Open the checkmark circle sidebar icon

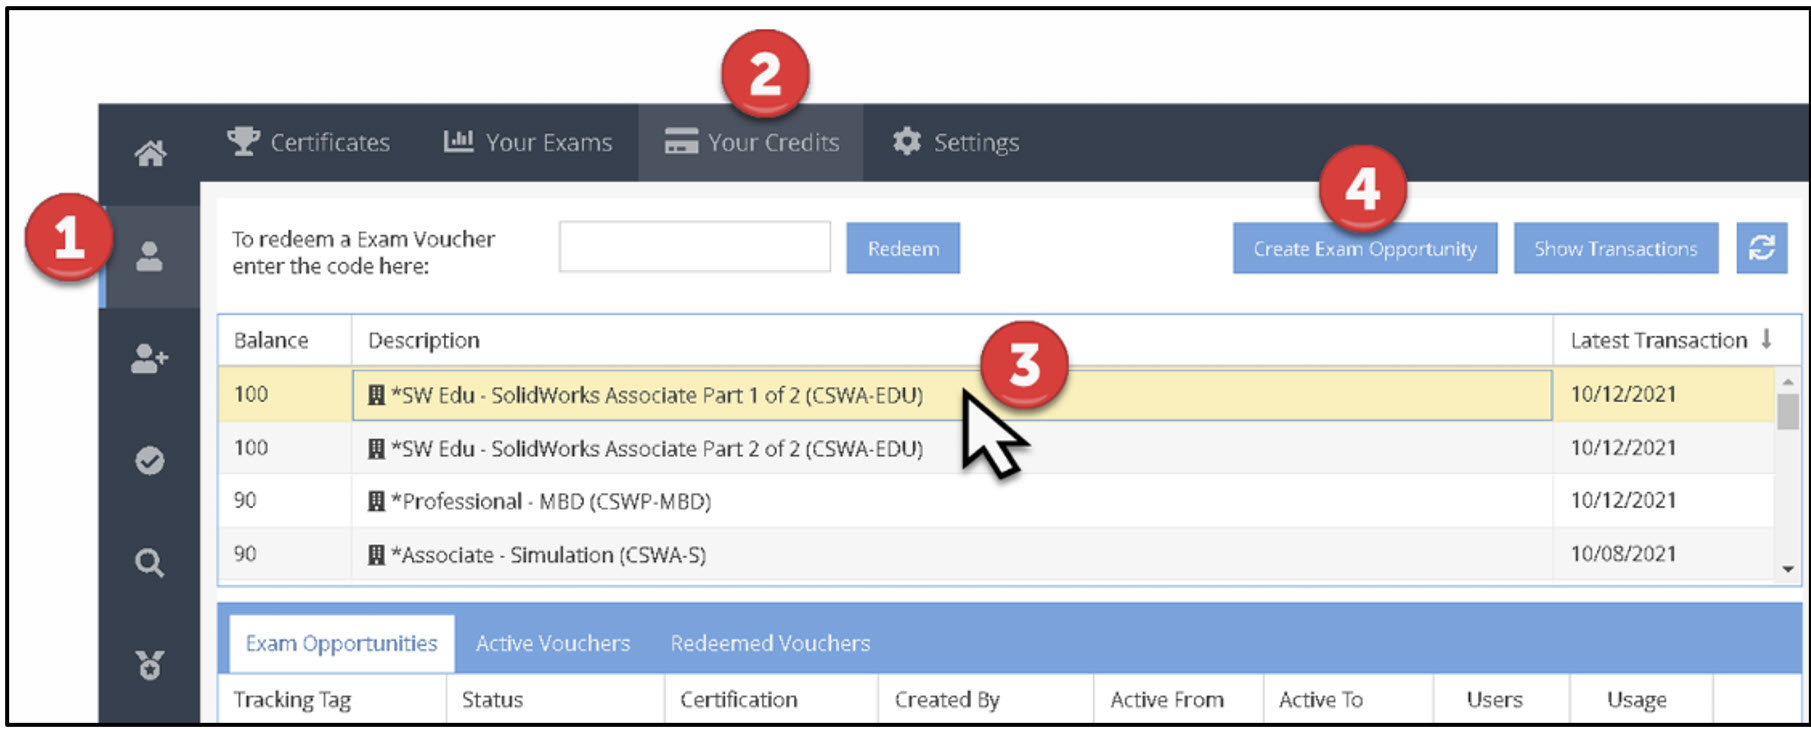150,460
